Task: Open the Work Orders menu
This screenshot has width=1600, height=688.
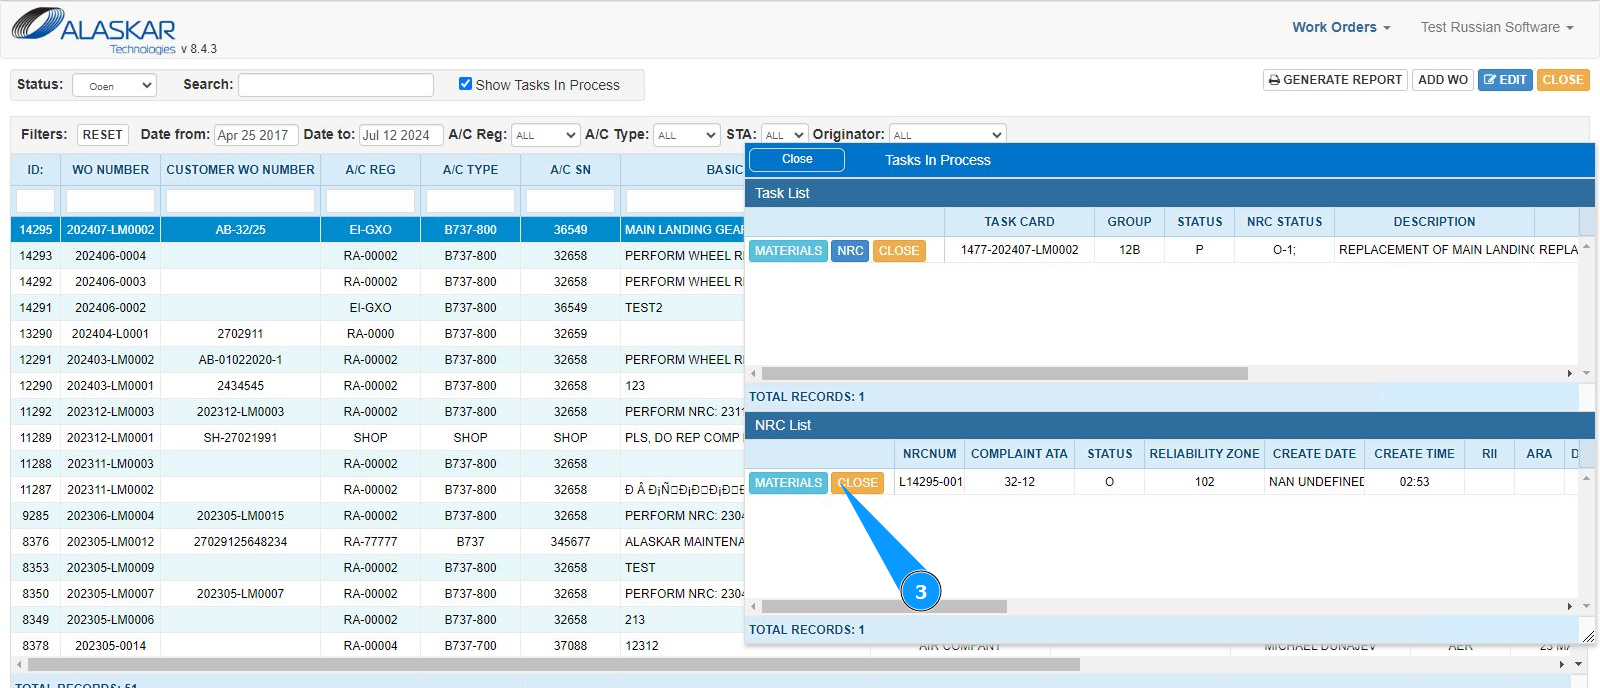Action: click(1340, 27)
